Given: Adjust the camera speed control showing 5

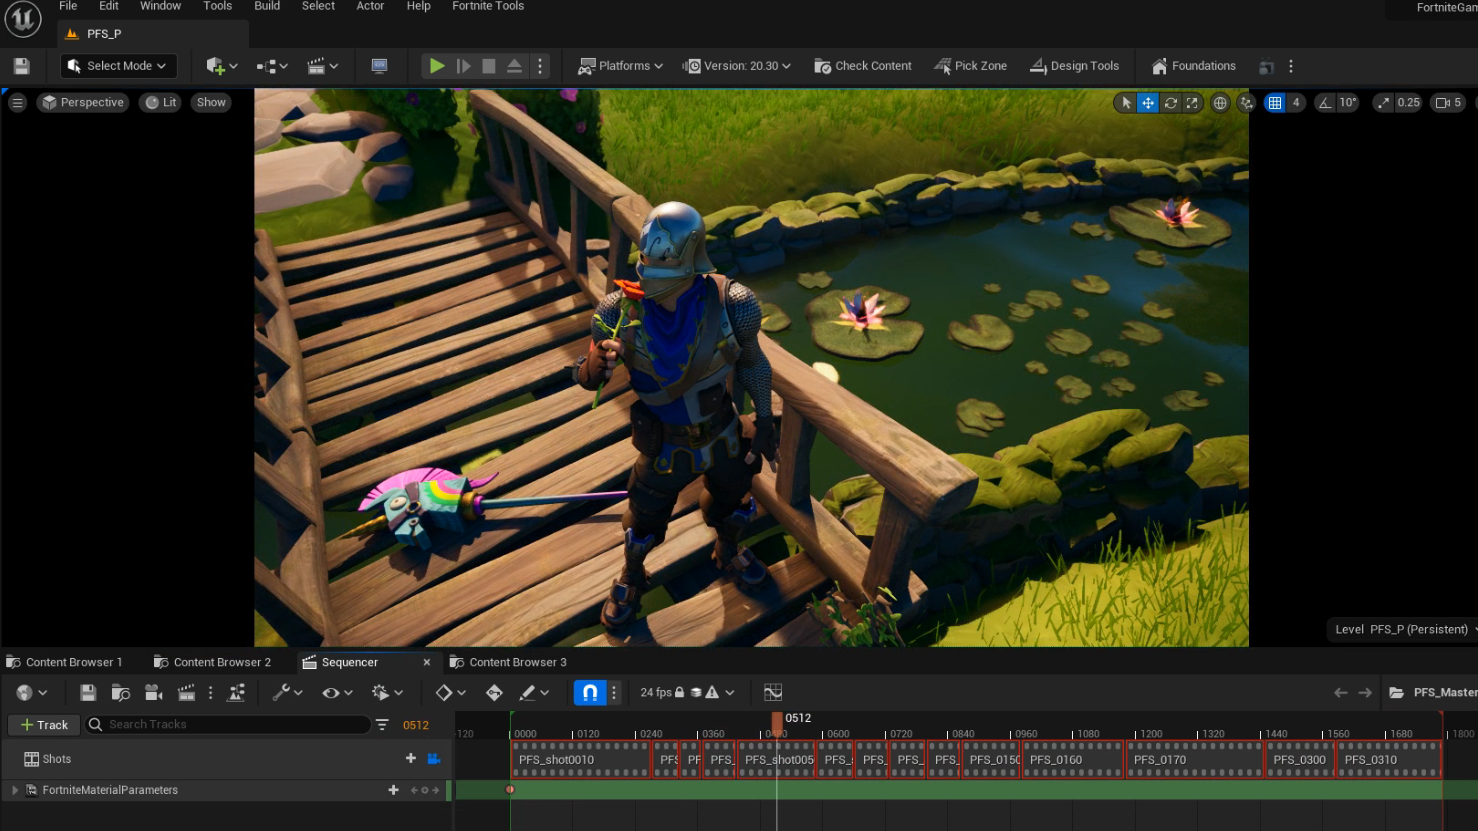Looking at the screenshot, I should pos(1447,102).
